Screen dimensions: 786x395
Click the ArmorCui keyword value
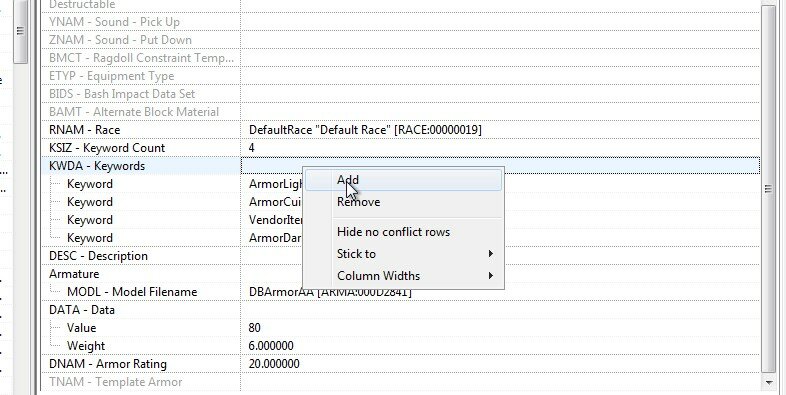[x=275, y=203]
